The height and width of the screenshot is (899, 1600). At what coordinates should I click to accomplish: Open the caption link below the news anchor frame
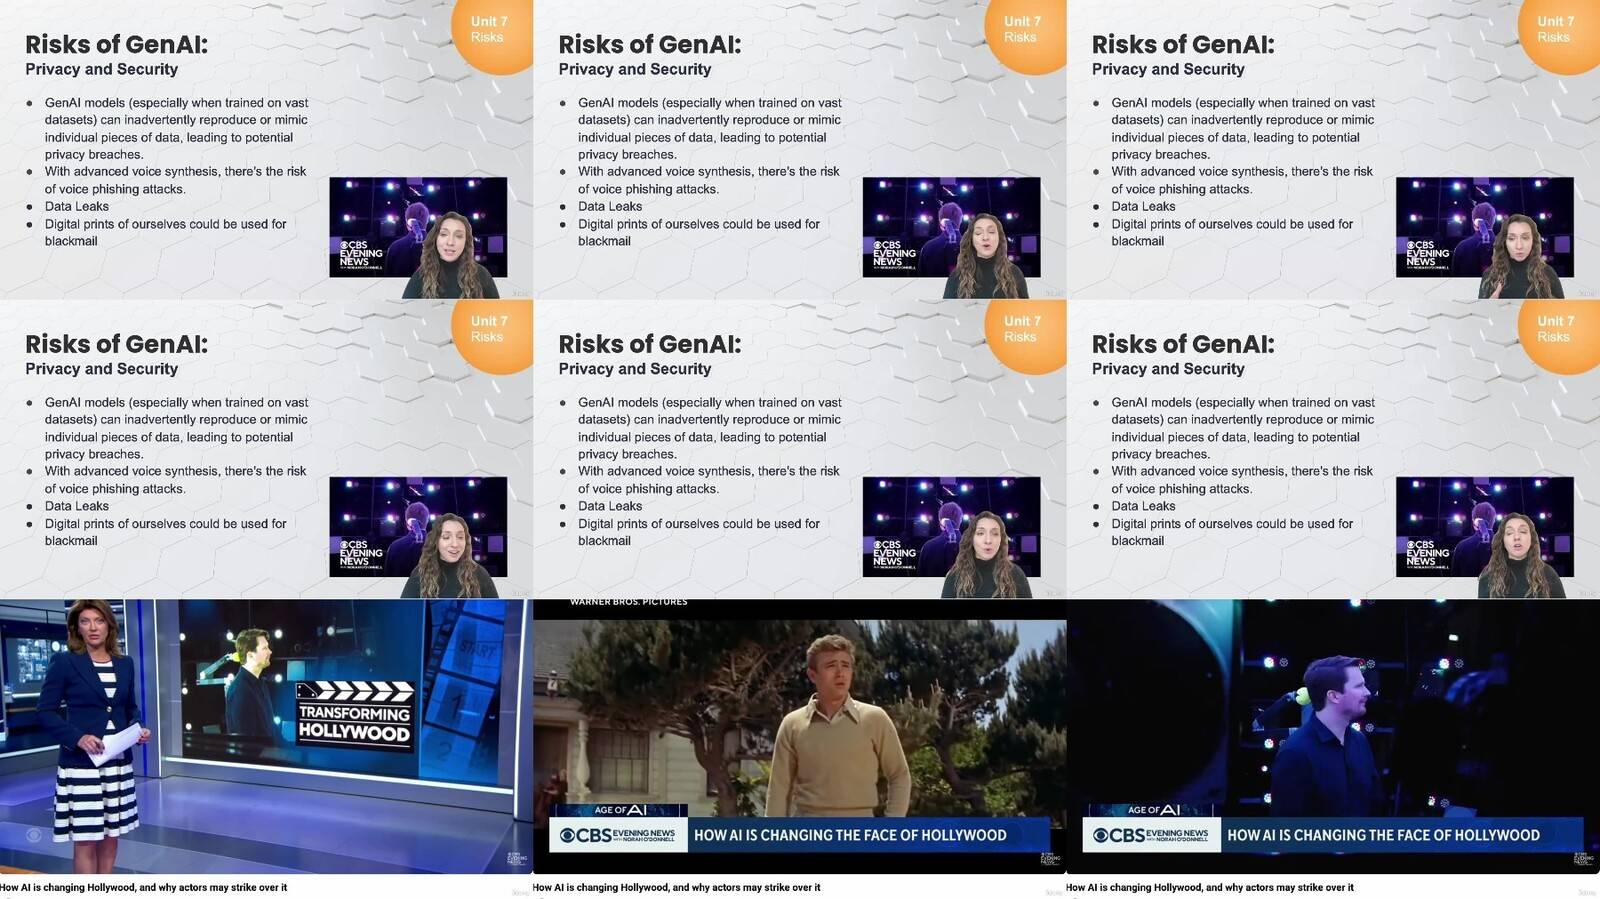(x=144, y=888)
